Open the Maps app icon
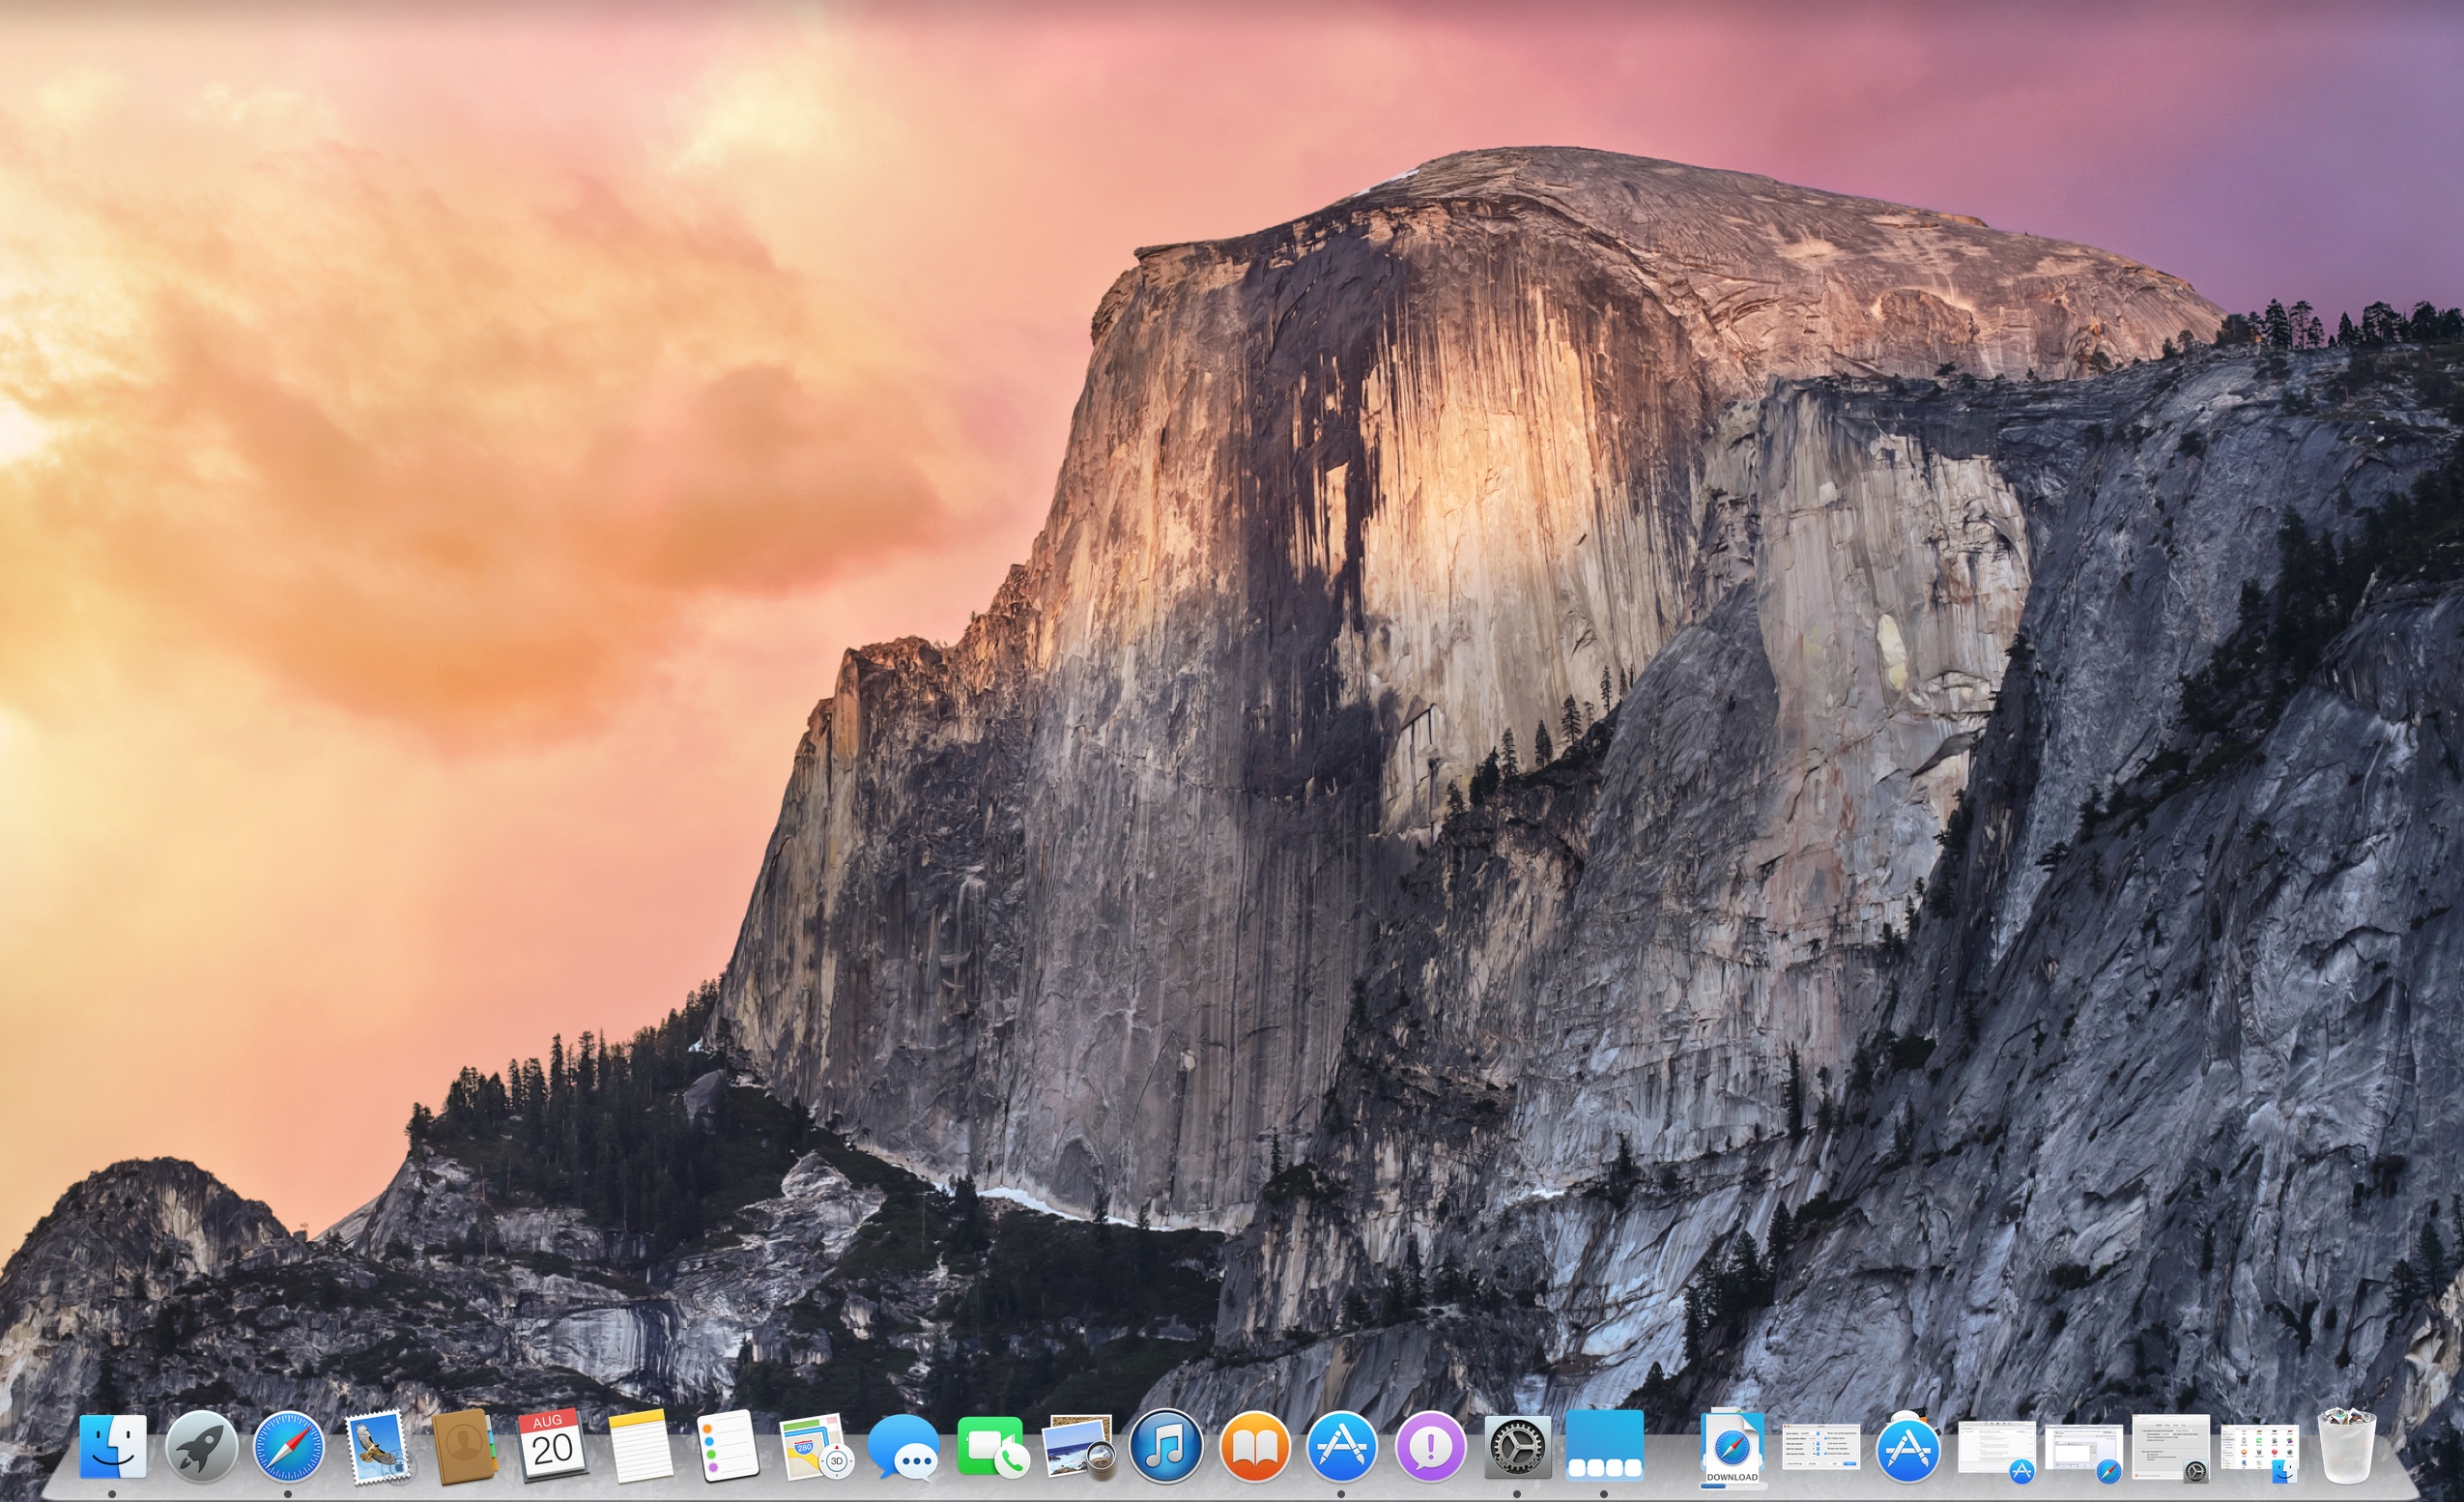2464x1502 pixels. click(x=815, y=1446)
